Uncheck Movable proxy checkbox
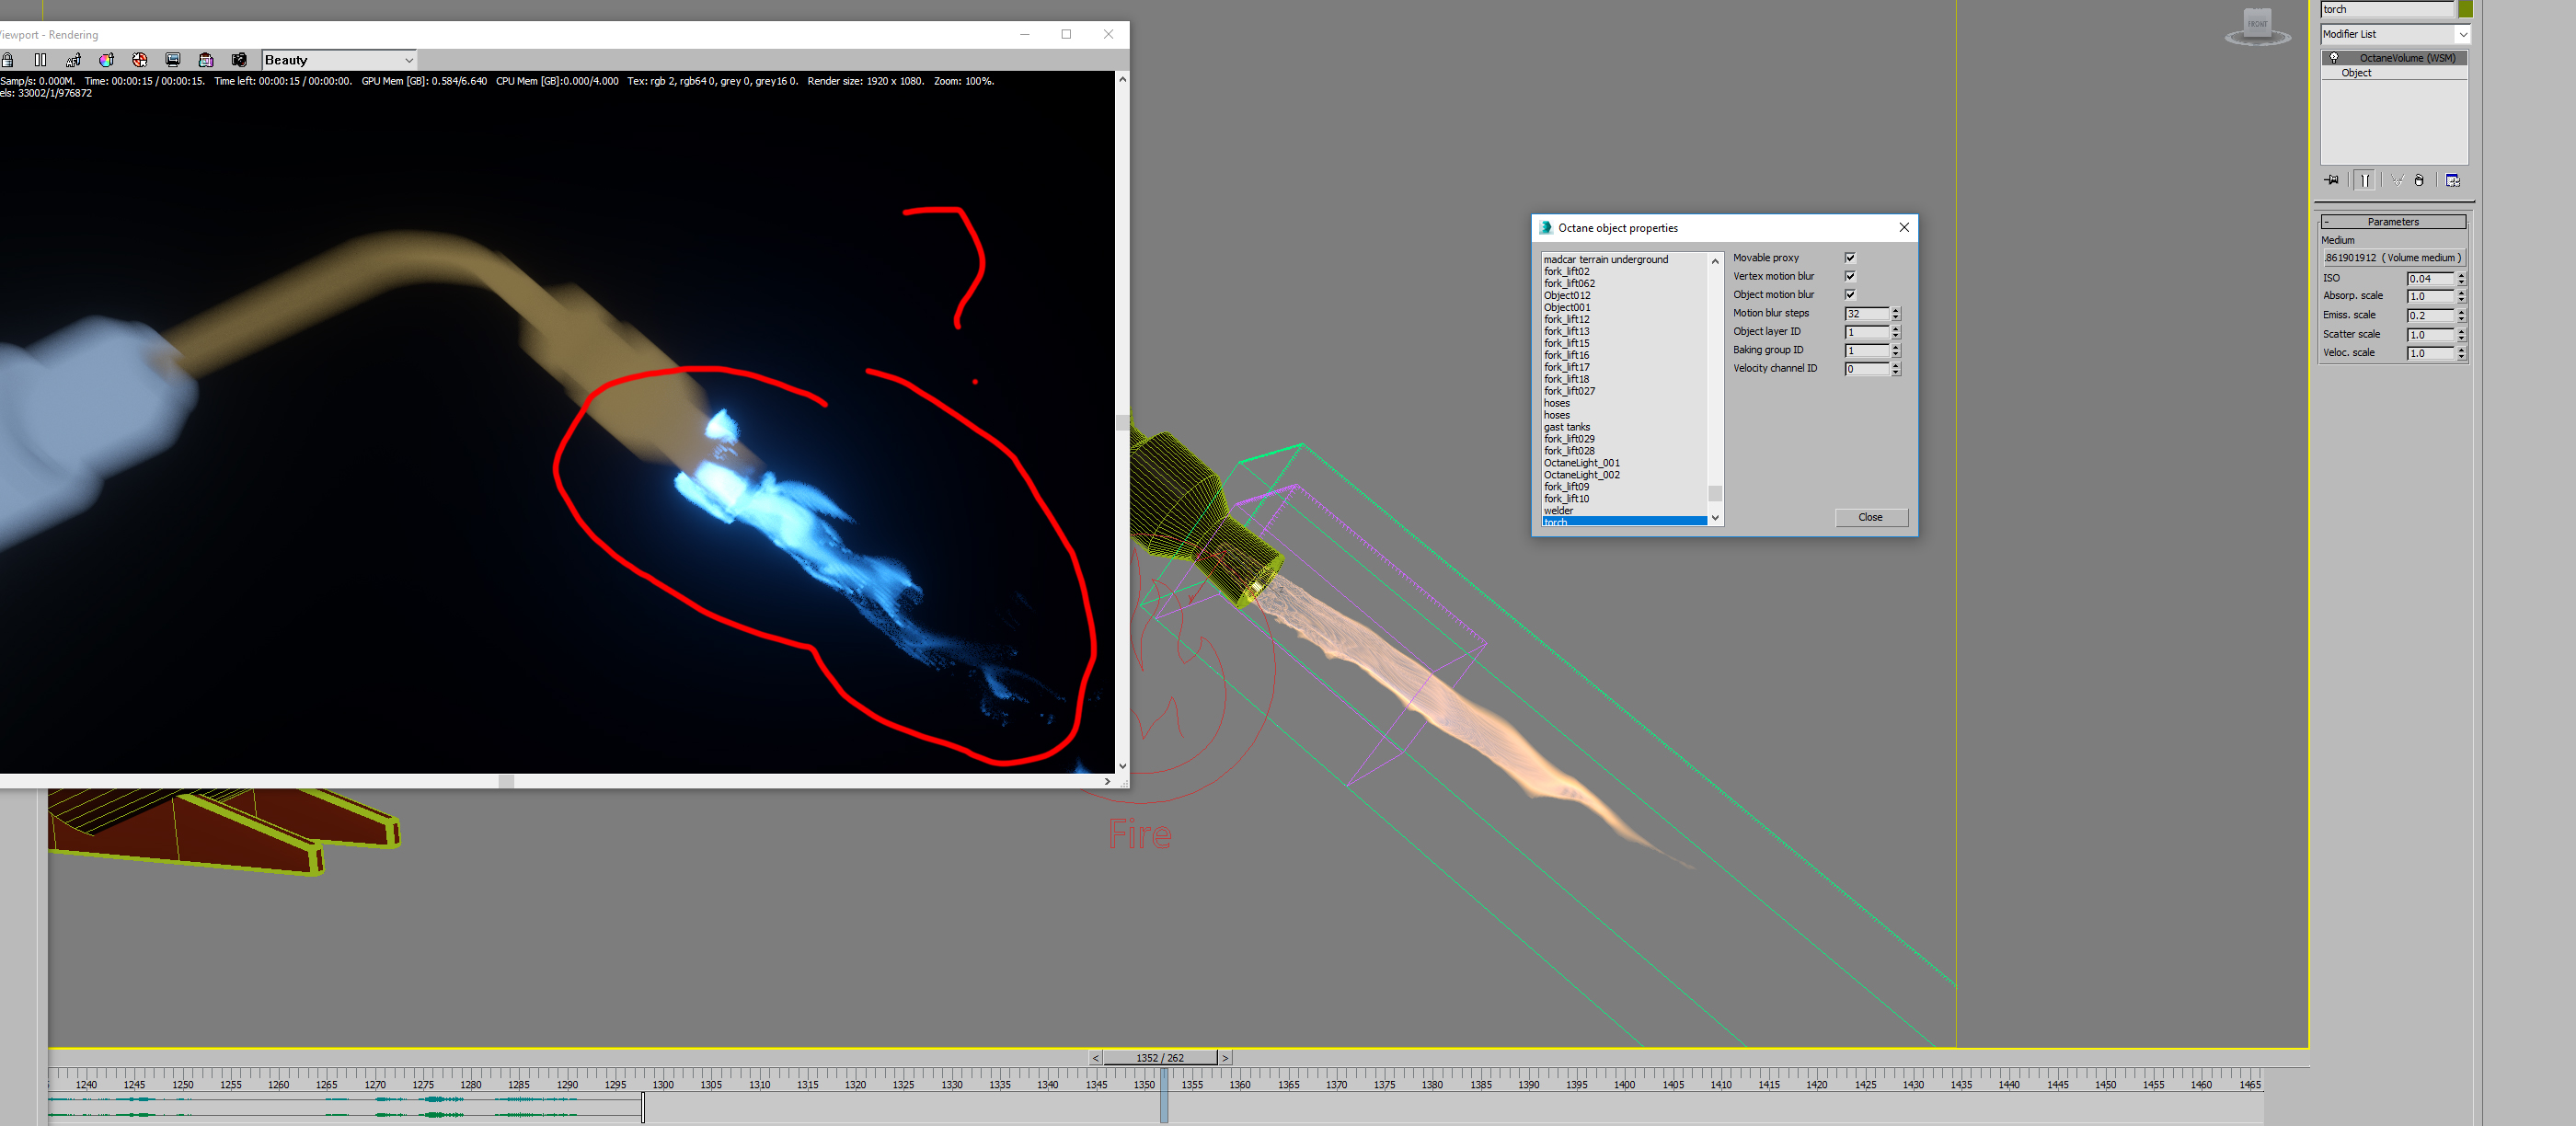This screenshot has height=1126, width=2576. [x=1850, y=258]
